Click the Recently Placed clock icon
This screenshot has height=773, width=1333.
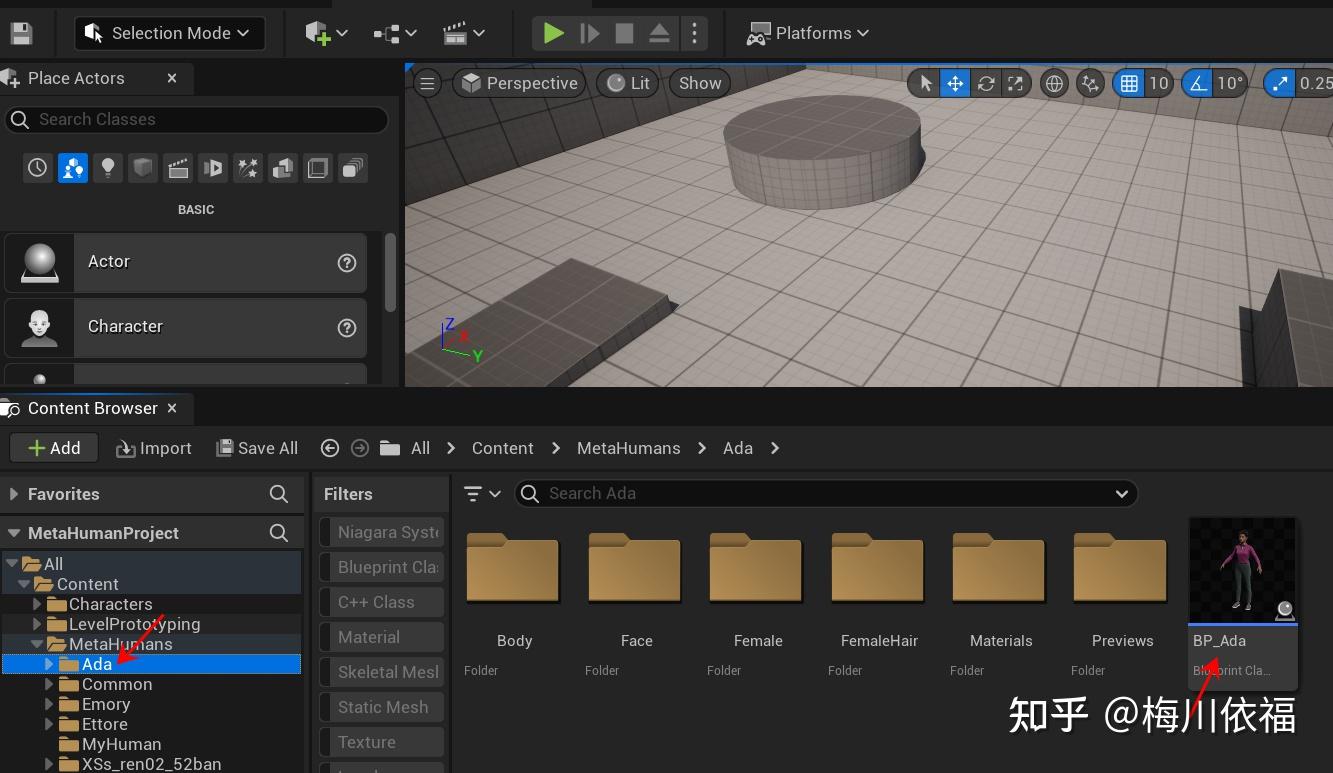point(37,168)
